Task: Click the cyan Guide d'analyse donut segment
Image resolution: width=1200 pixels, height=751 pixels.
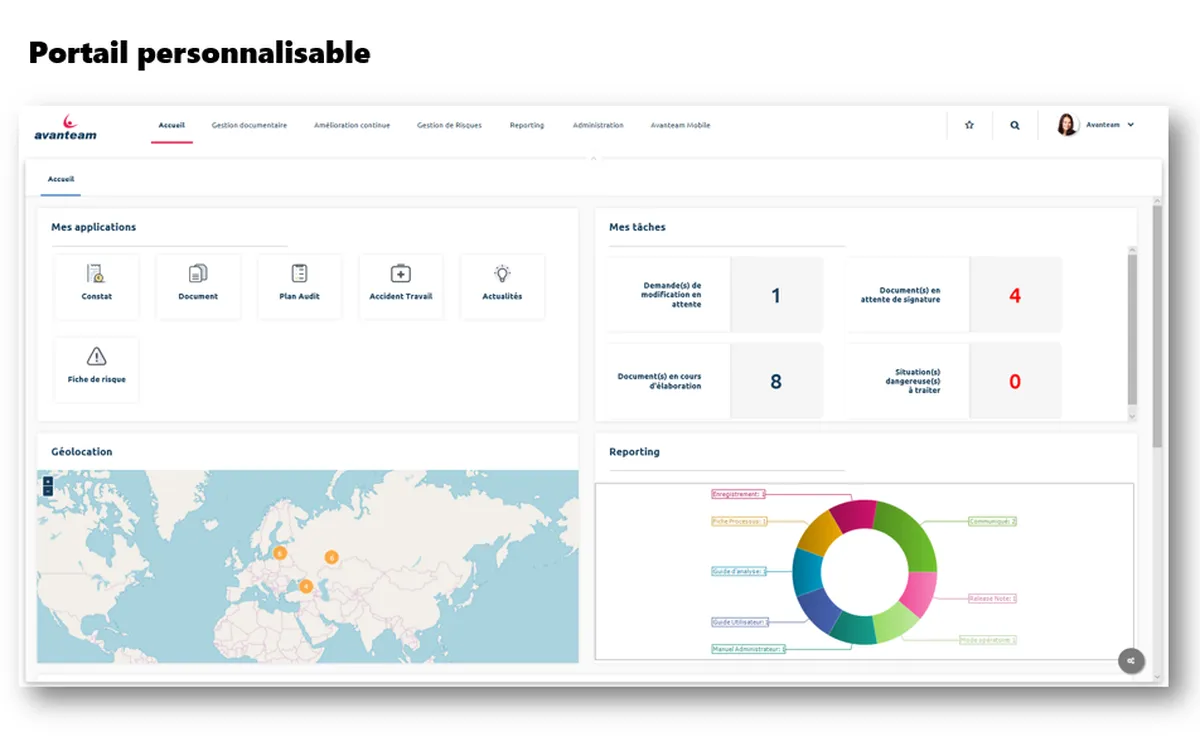Action: point(806,571)
